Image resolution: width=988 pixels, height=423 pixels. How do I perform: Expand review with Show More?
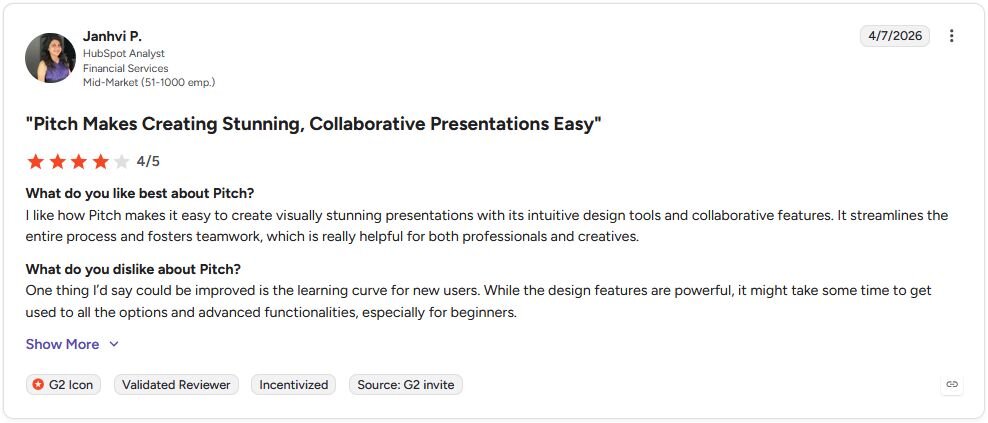[62, 344]
